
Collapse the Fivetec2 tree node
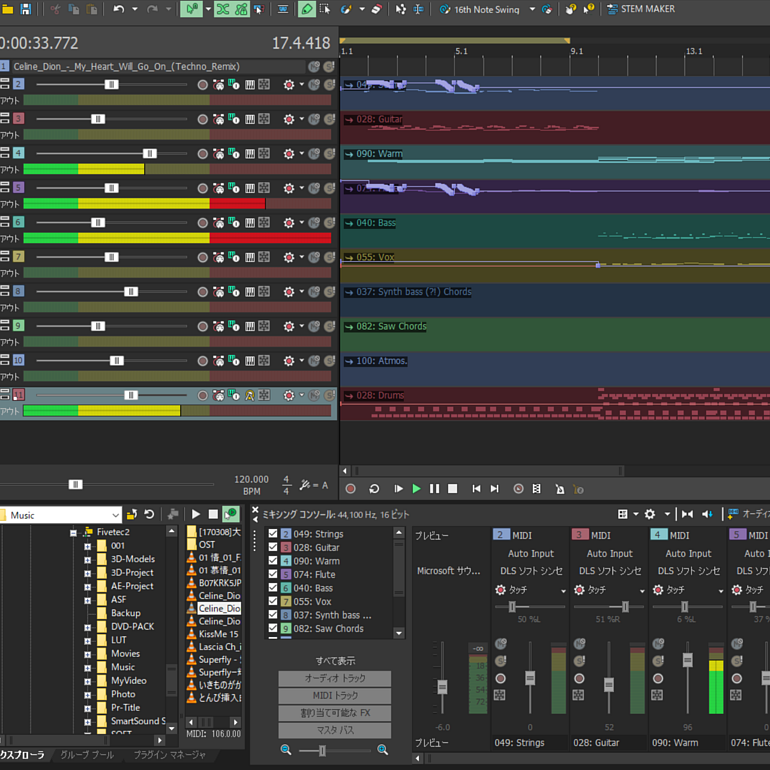click(x=73, y=533)
